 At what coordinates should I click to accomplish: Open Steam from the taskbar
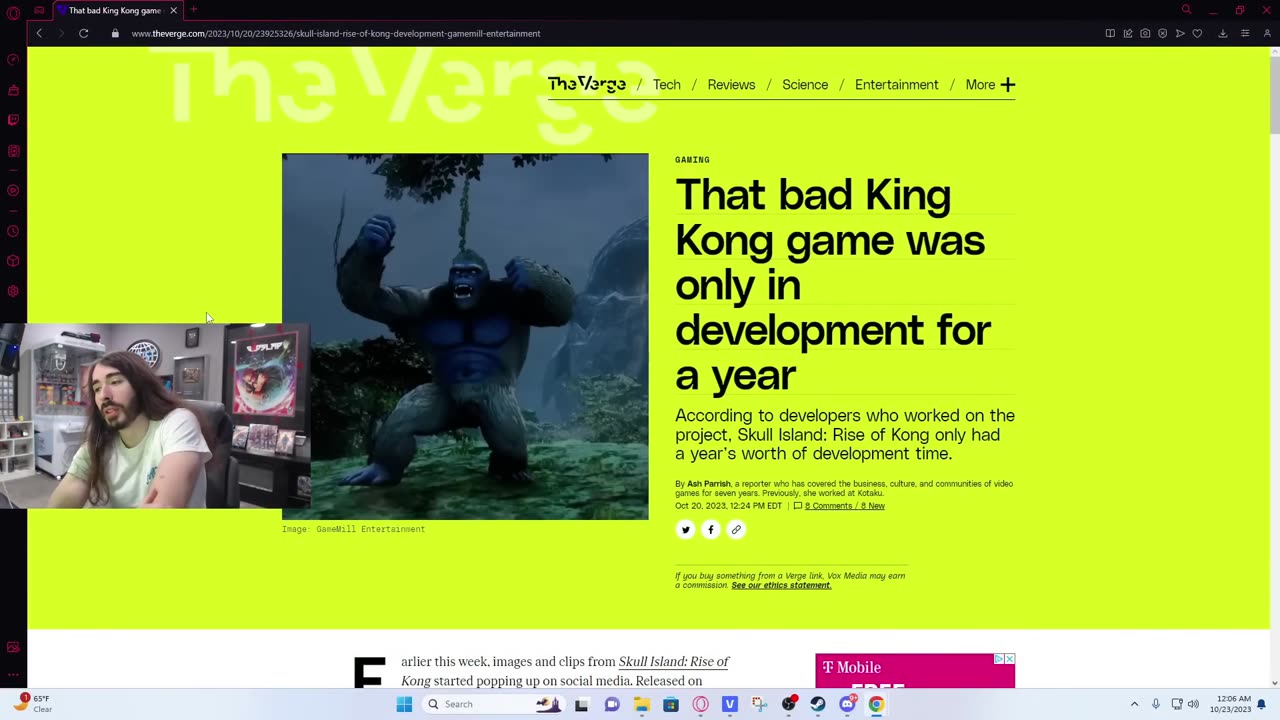click(818, 704)
